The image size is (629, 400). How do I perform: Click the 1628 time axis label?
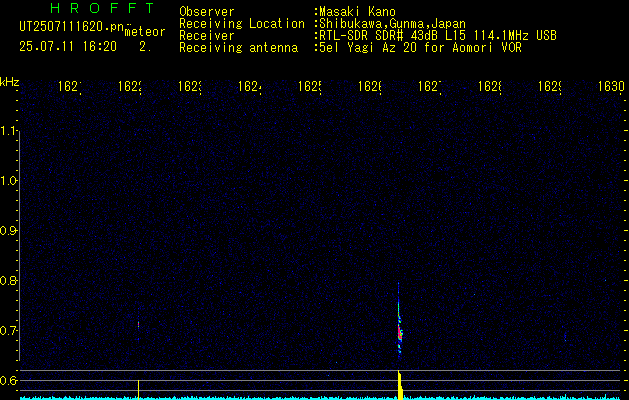(490, 87)
